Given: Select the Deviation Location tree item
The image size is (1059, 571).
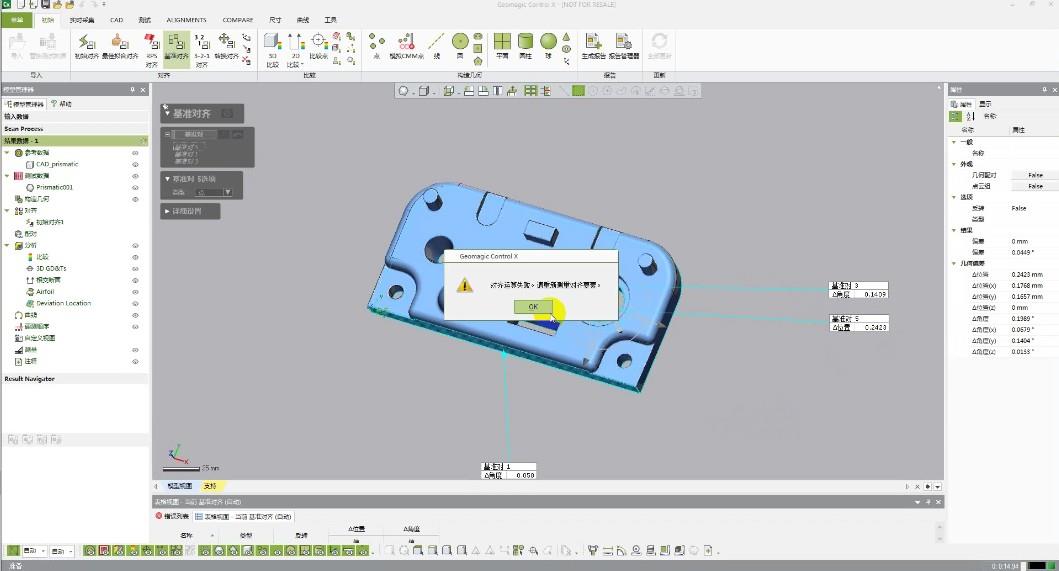Looking at the screenshot, I should coord(63,303).
